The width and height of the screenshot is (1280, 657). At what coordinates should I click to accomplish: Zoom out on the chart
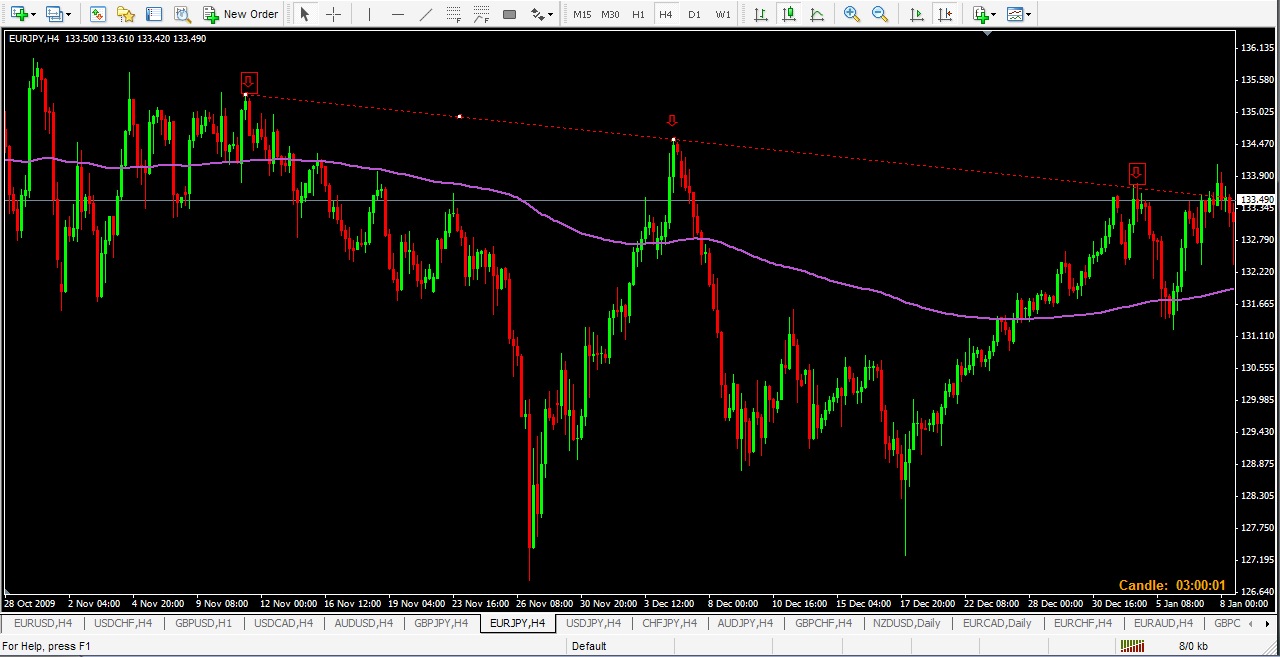[x=880, y=14]
